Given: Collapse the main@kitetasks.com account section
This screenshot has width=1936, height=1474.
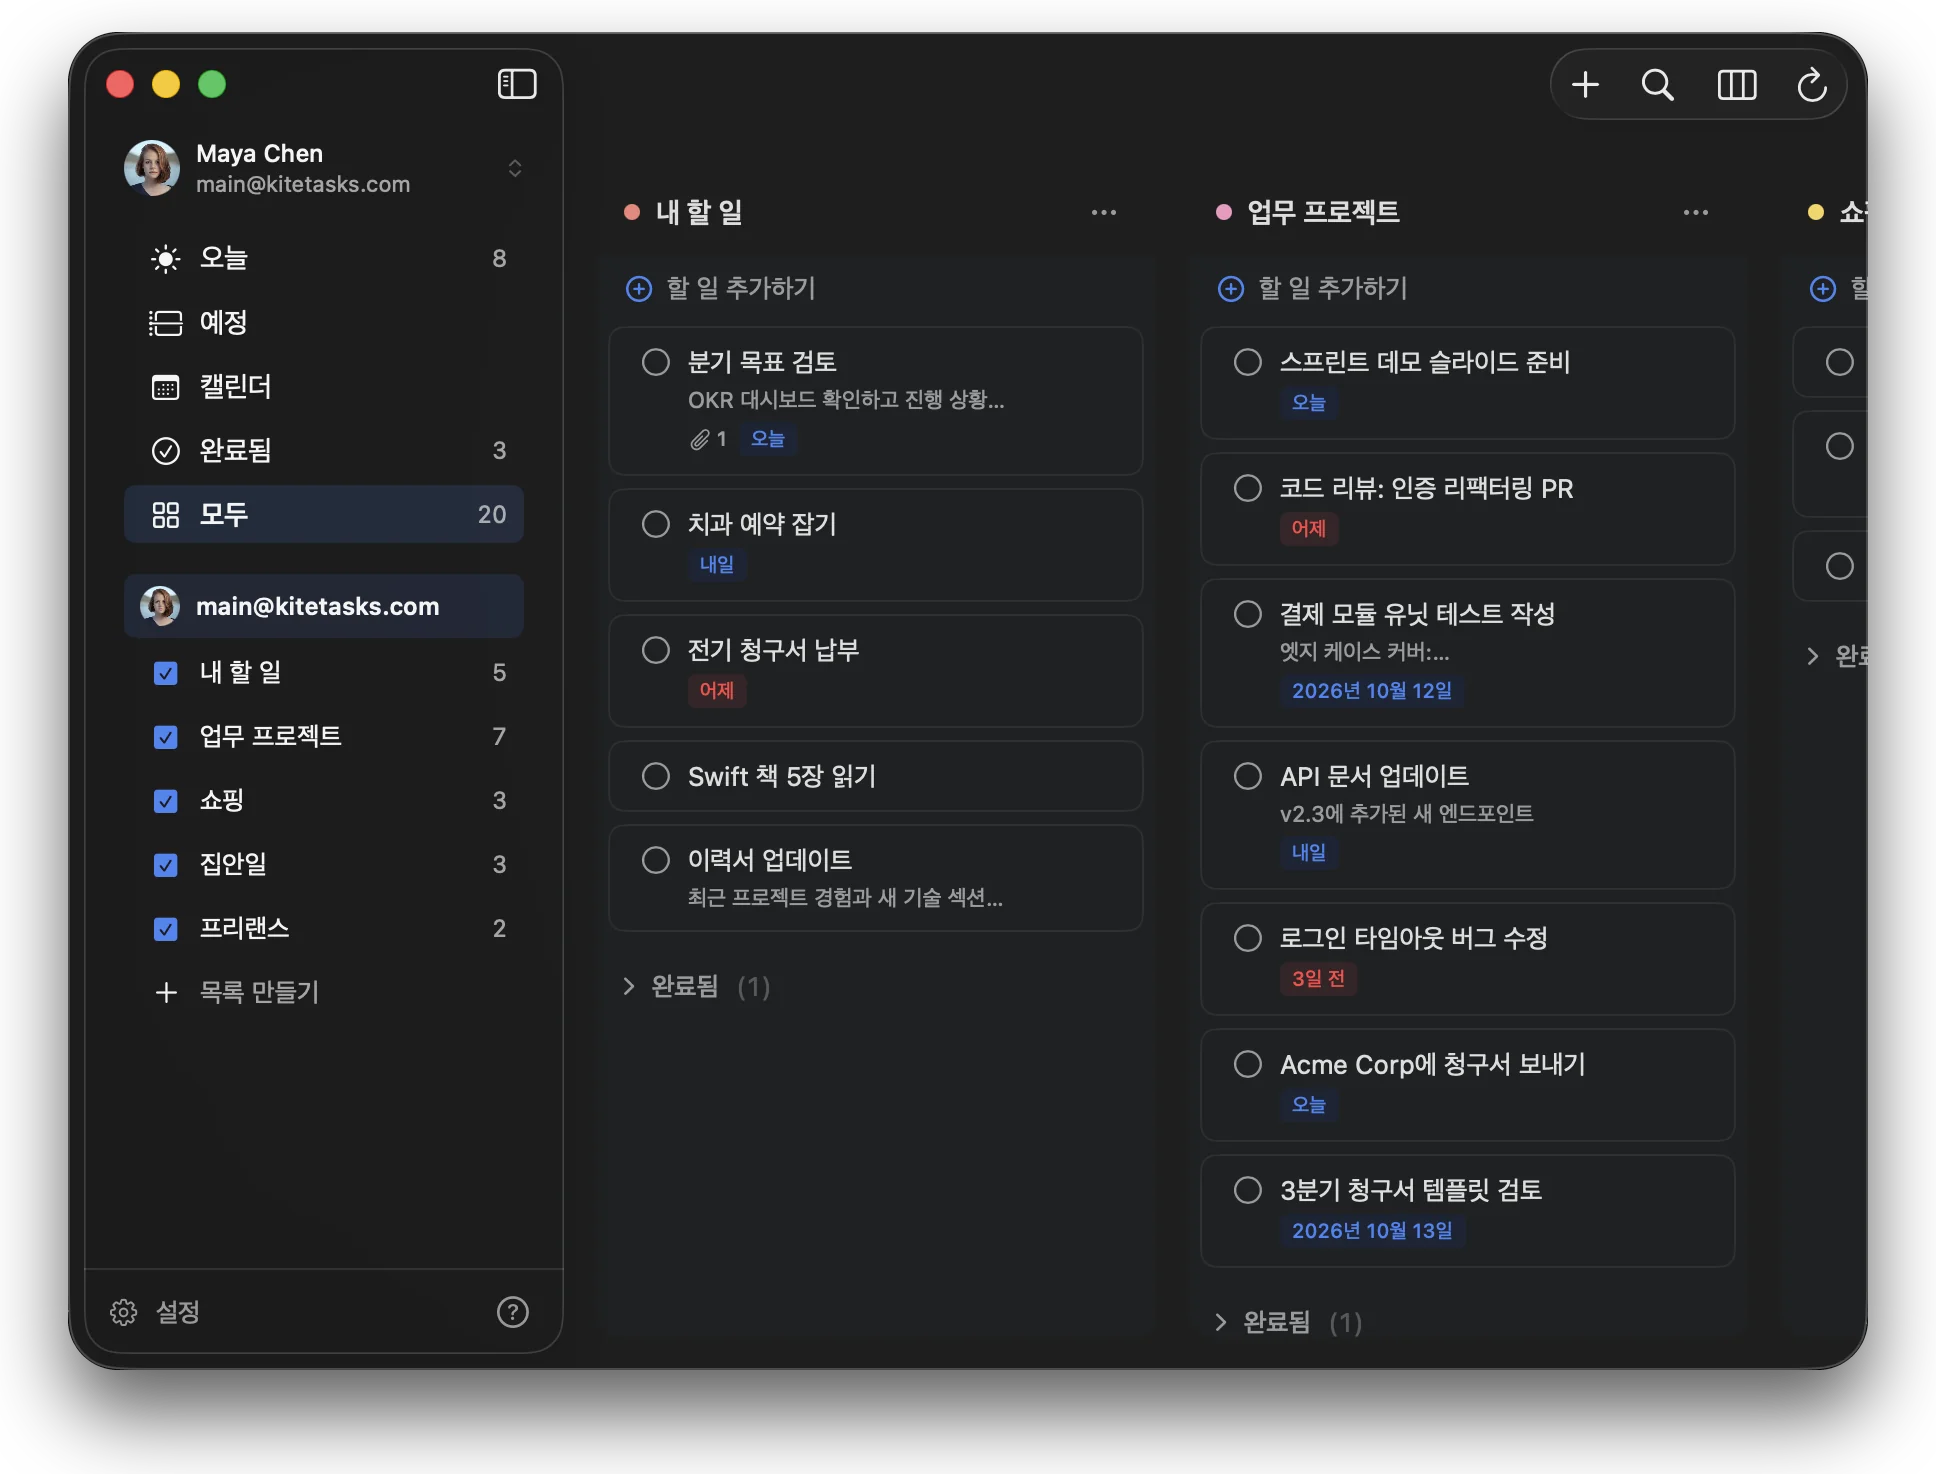Looking at the screenshot, I should click(x=324, y=606).
